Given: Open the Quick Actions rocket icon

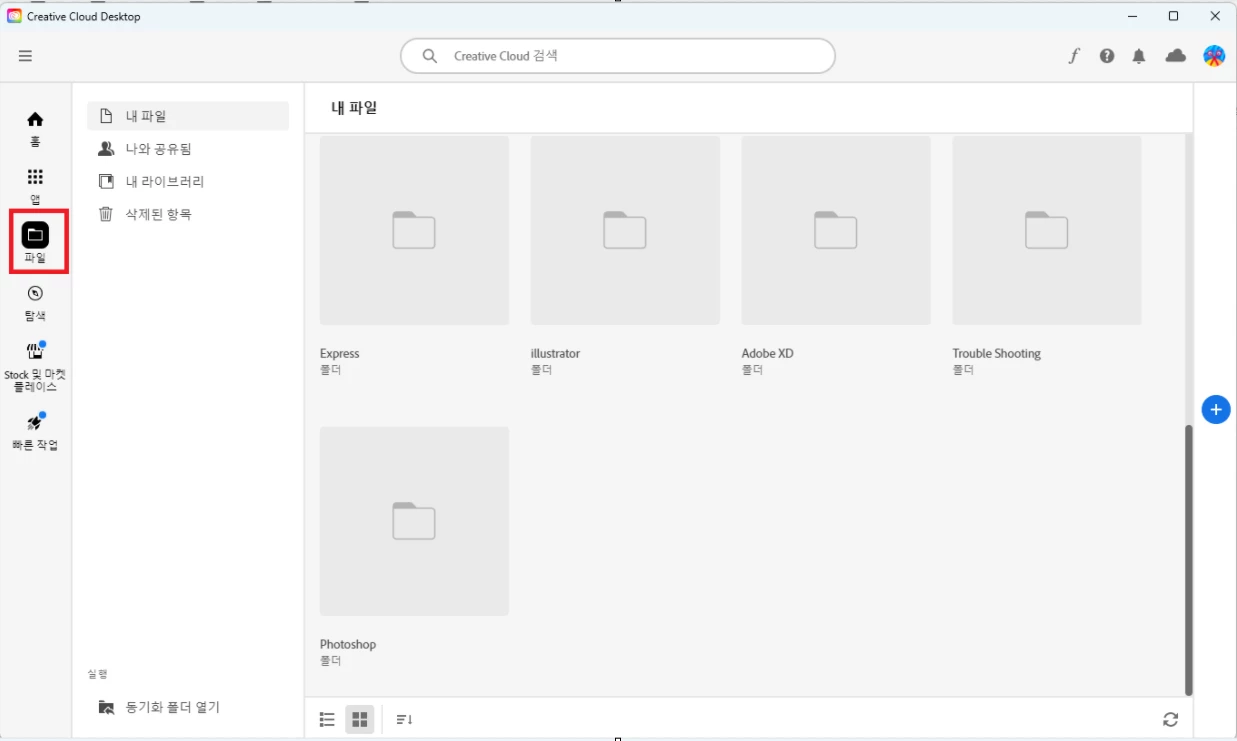Looking at the screenshot, I should pyautogui.click(x=36, y=421).
